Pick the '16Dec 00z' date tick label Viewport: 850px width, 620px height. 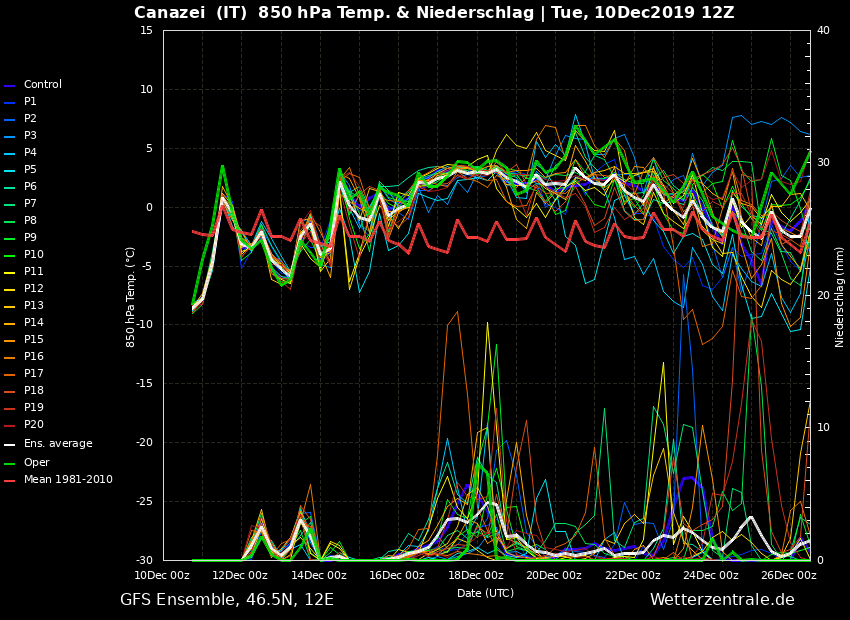tap(397, 576)
